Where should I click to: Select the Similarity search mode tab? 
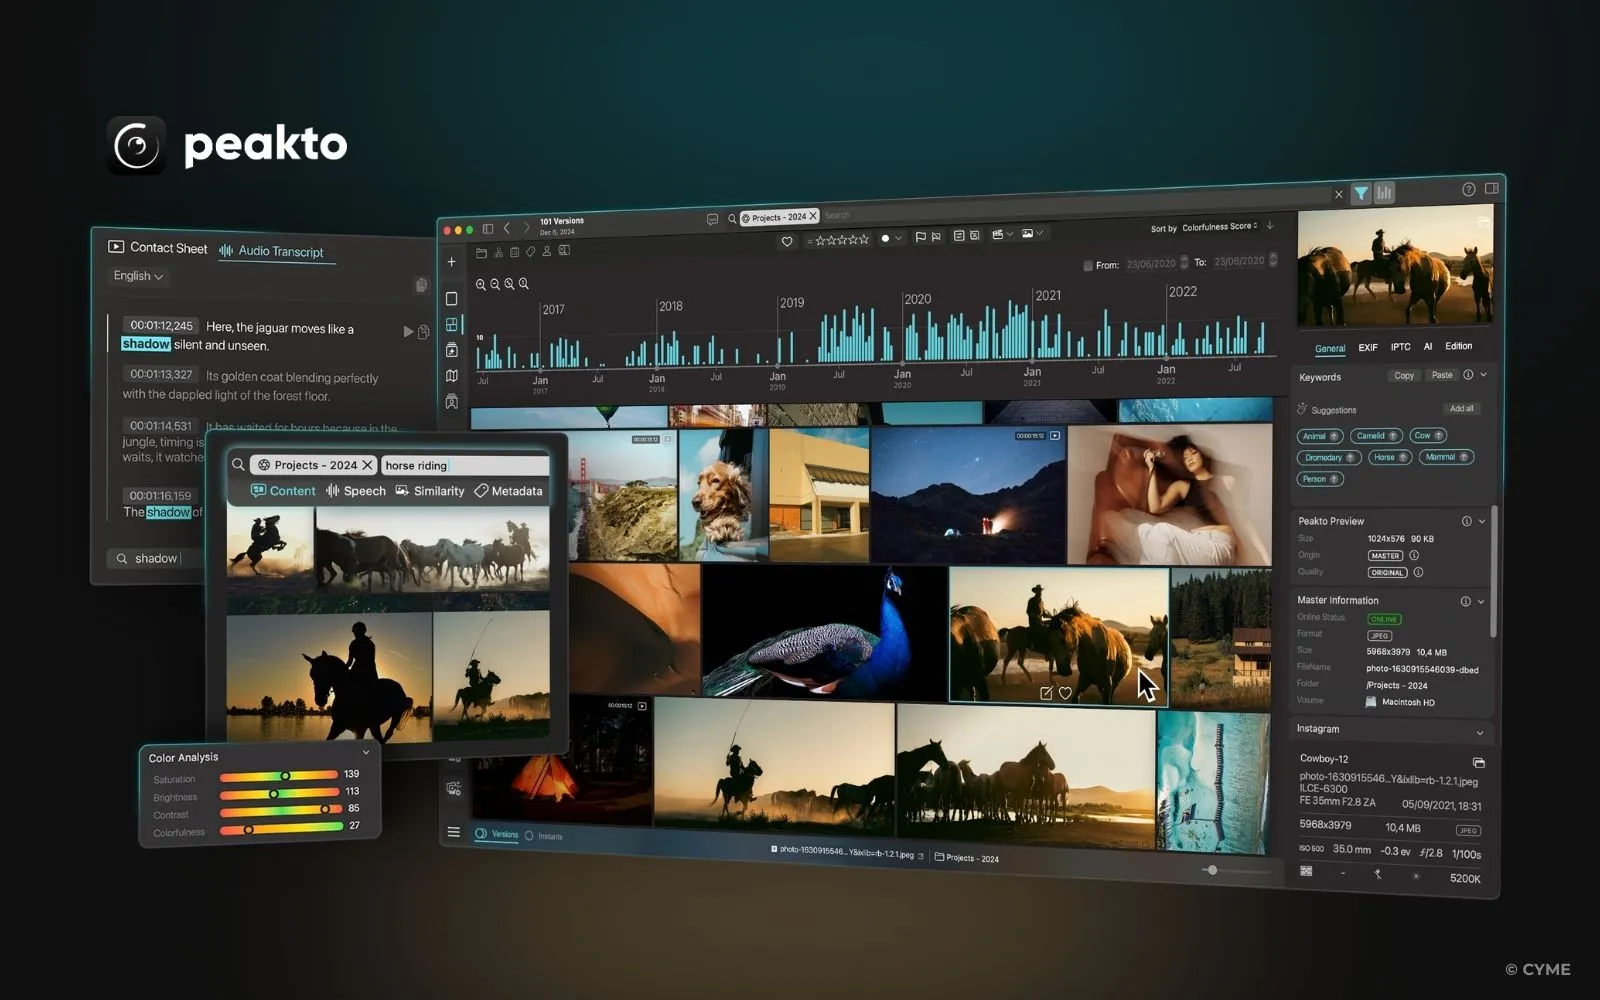[x=430, y=491]
